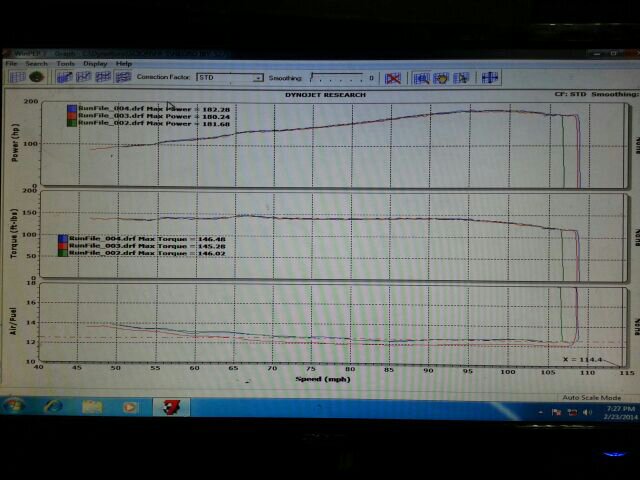Select RunFile_004.drf Max Power legend entry
Image resolution: width=640 pixels, height=480 pixels.
(142, 108)
